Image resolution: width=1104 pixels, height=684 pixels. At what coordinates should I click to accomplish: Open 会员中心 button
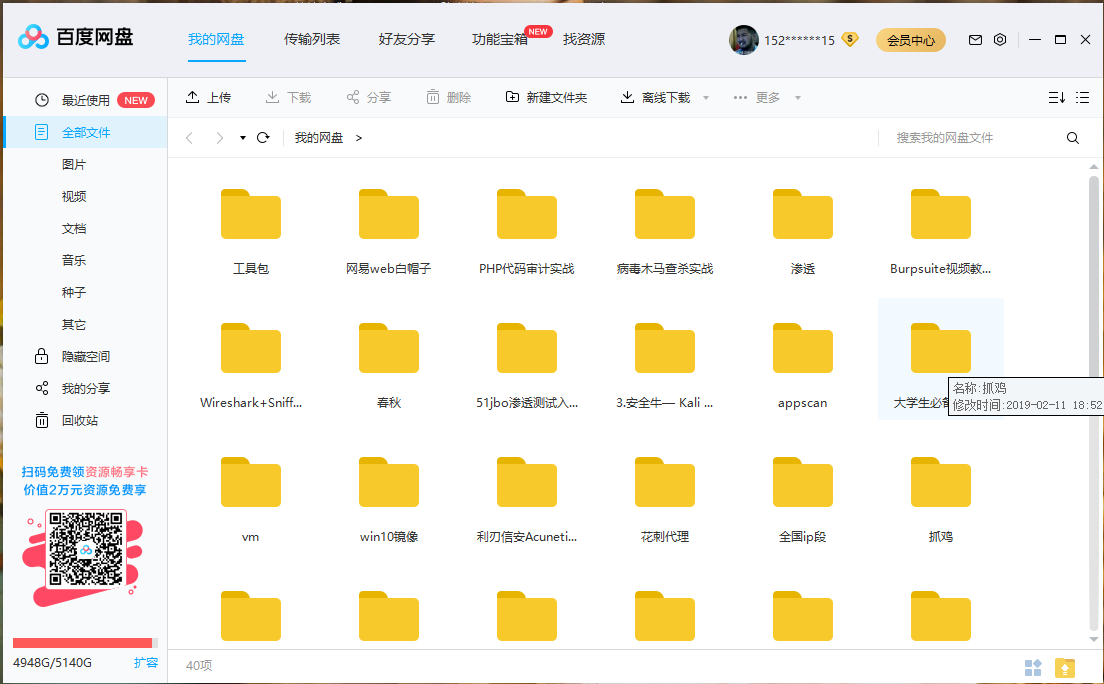click(x=910, y=40)
